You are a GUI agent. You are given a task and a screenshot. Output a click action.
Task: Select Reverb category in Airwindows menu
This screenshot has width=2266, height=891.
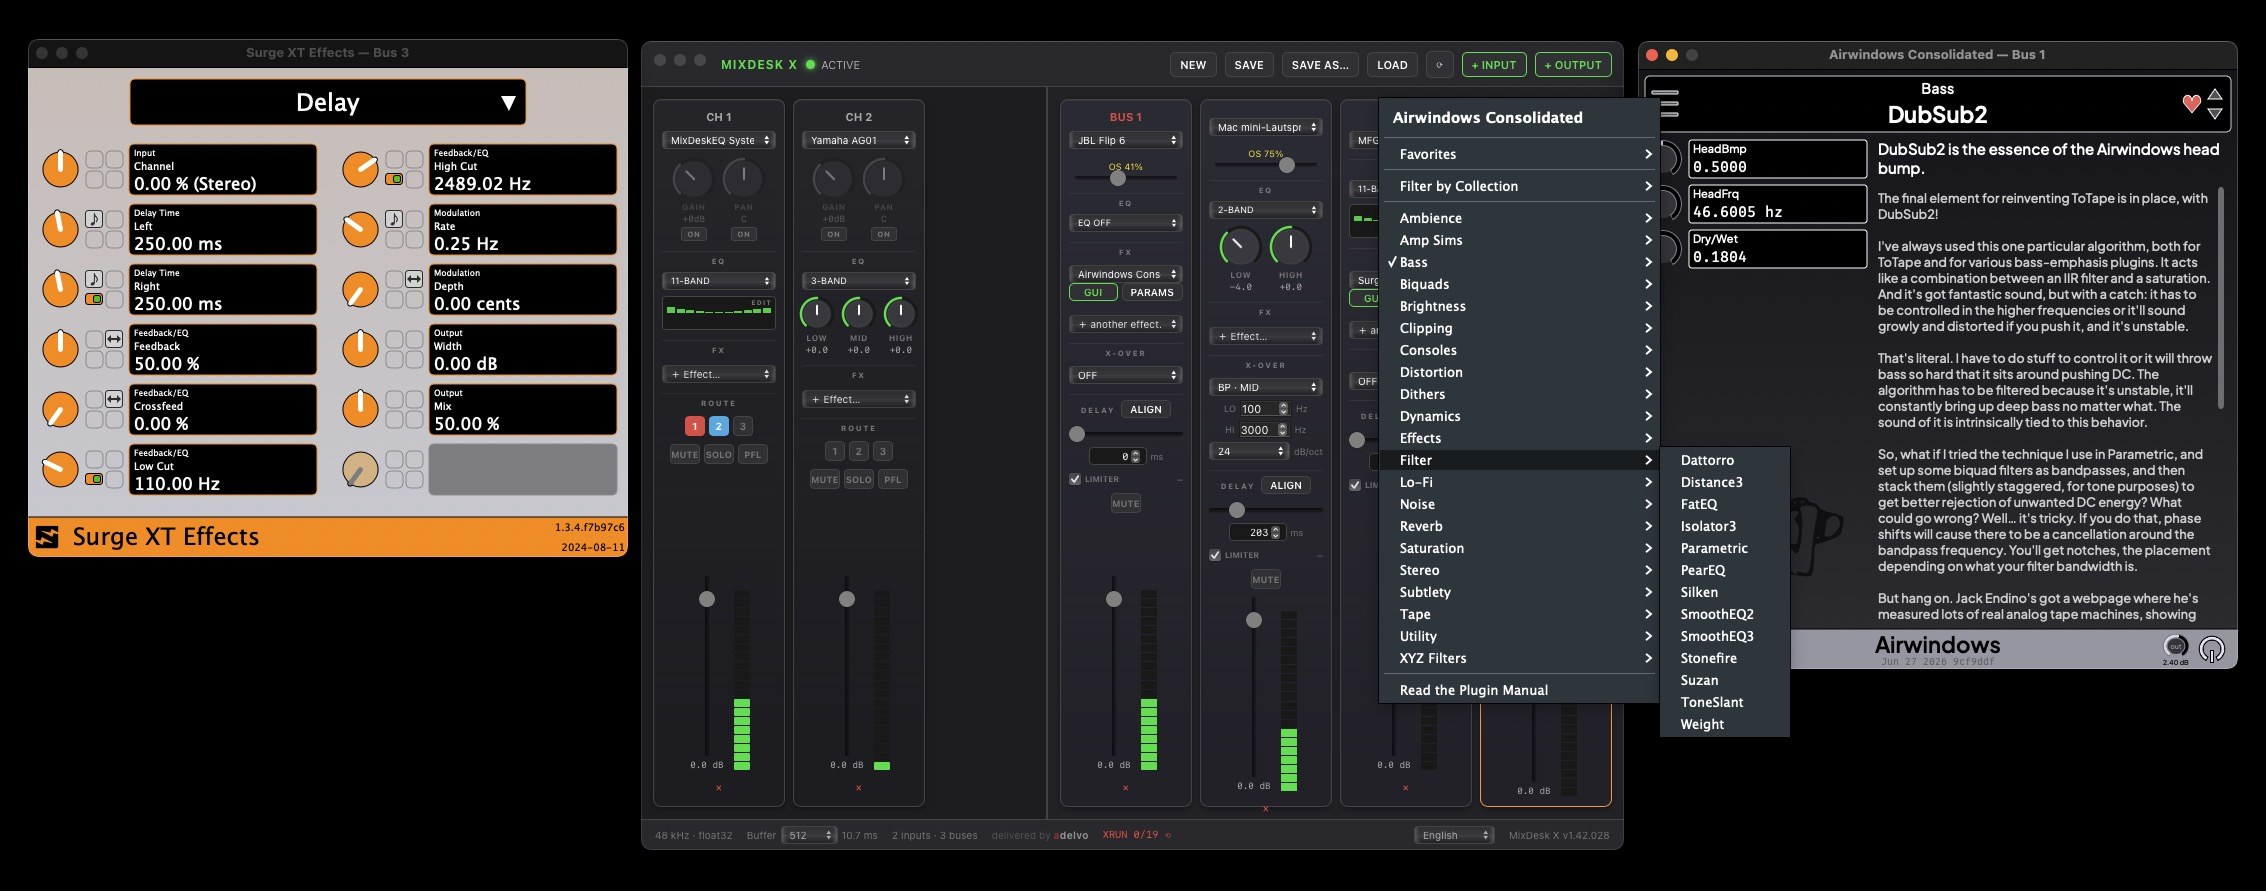[1519, 526]
